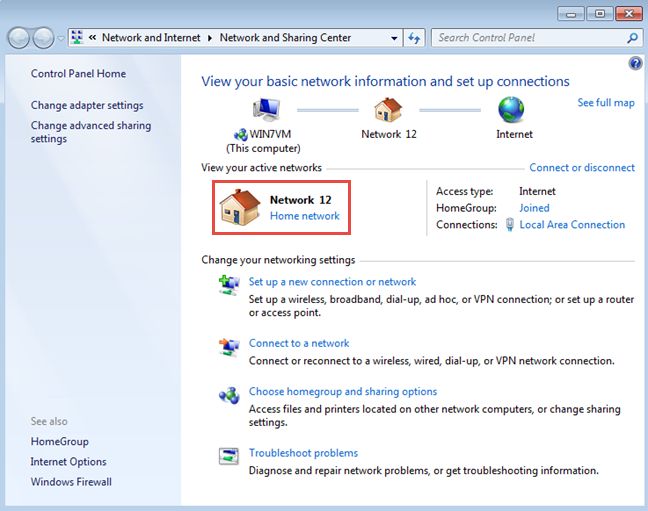Click the new connection setup icon
The width and height of the screenshot is (648, 511).
point(229,285)
